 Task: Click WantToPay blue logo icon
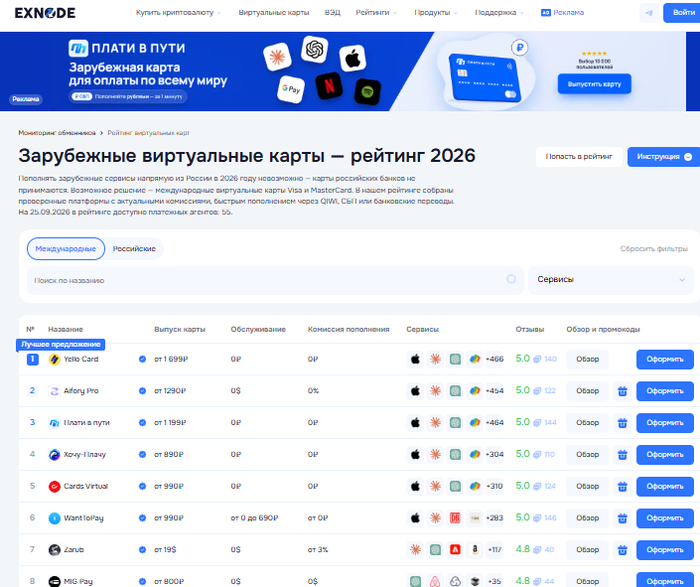[x=54, y=518]
